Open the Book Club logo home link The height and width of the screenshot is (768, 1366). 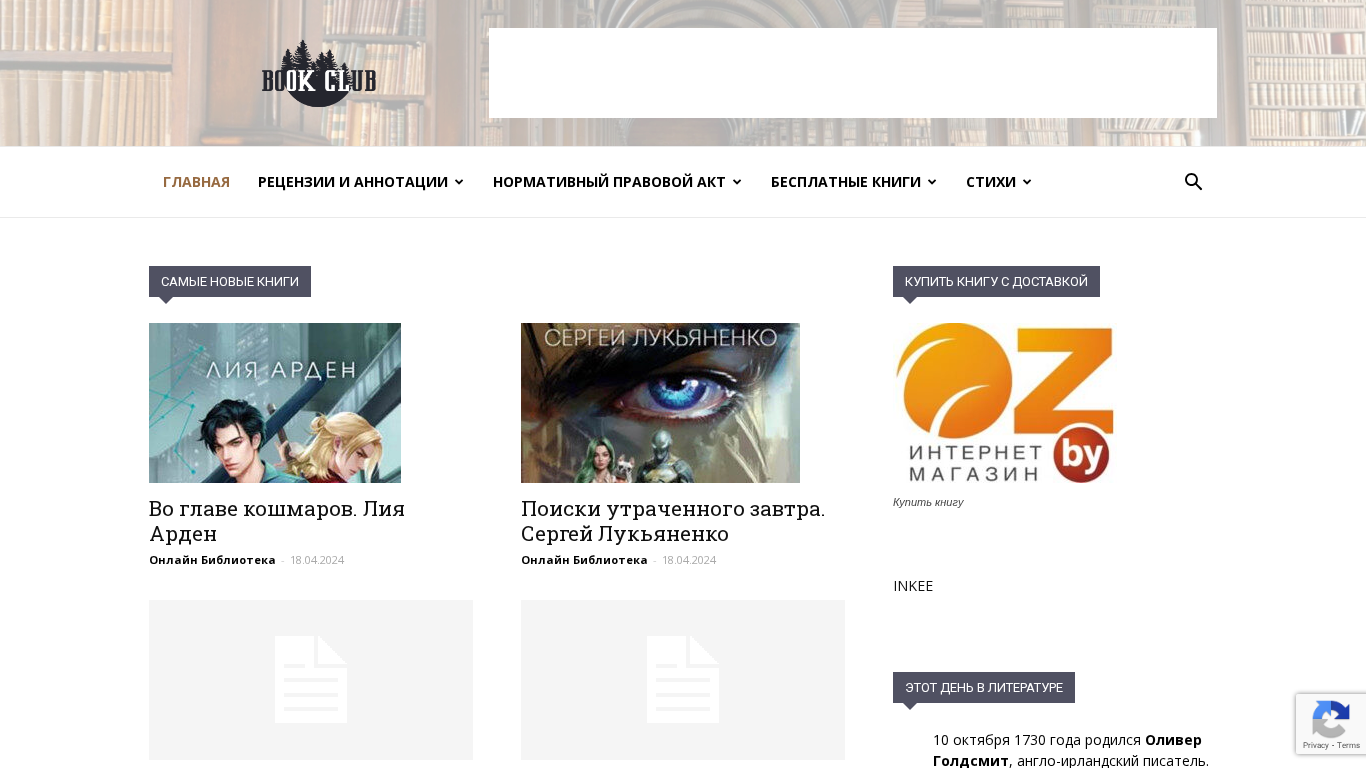[x=319, y=73]
